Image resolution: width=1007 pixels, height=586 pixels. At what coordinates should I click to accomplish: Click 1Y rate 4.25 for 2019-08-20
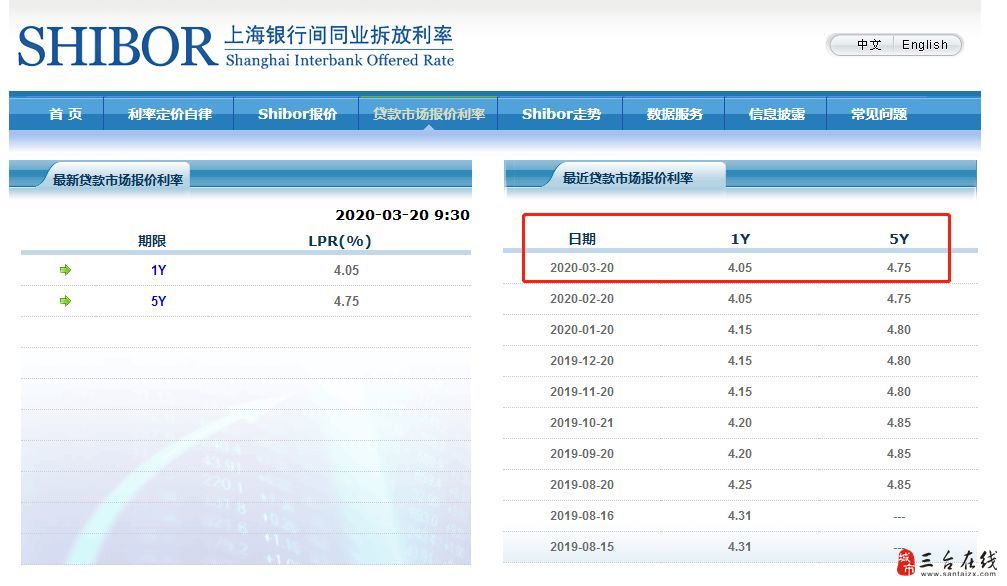[x=740, y=485]
